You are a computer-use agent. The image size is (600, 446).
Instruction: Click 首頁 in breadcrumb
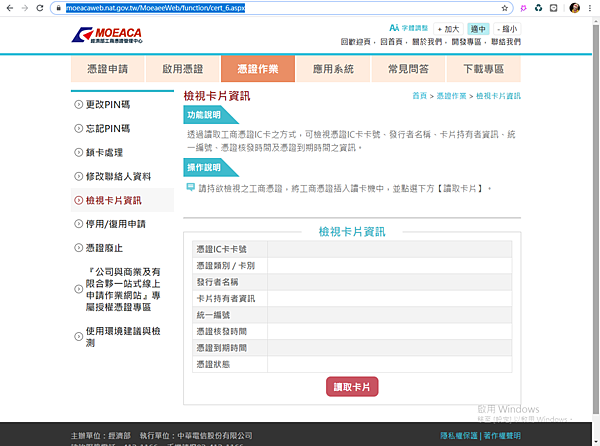[419, 96]
